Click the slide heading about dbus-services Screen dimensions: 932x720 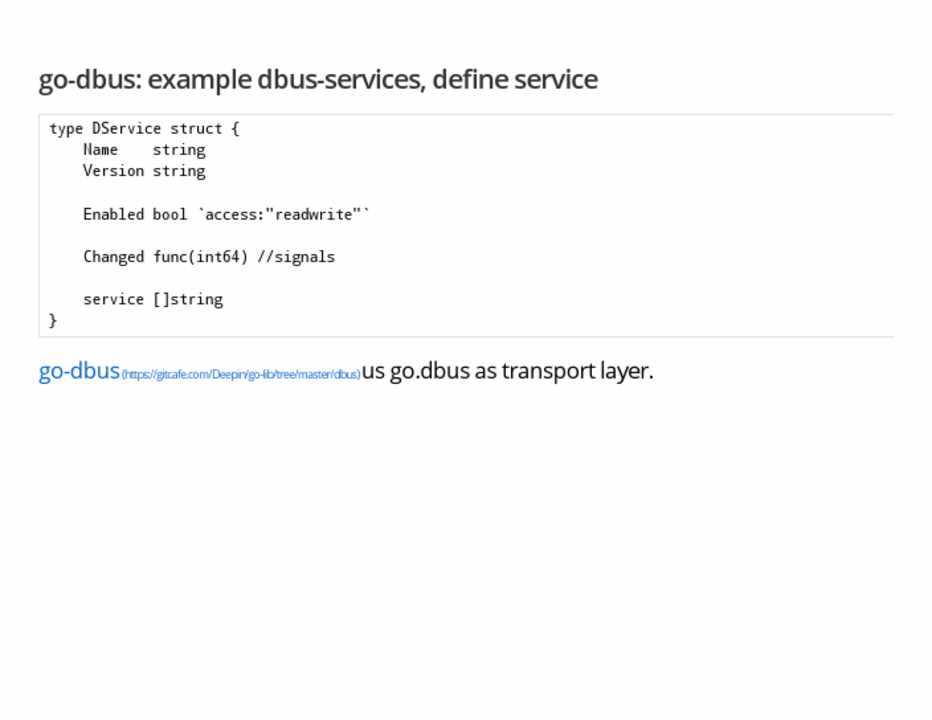click(318, 79)
